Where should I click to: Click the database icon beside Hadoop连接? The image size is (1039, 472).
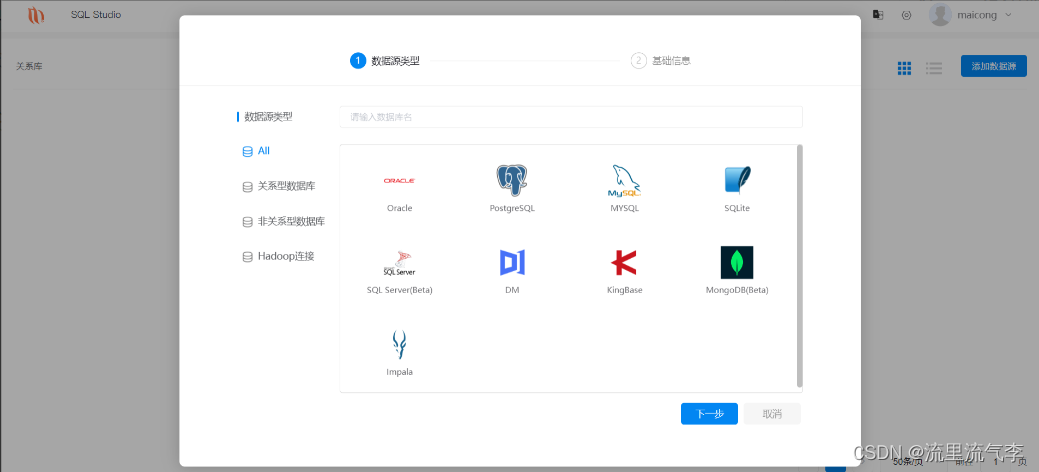(x=247, y=257)
